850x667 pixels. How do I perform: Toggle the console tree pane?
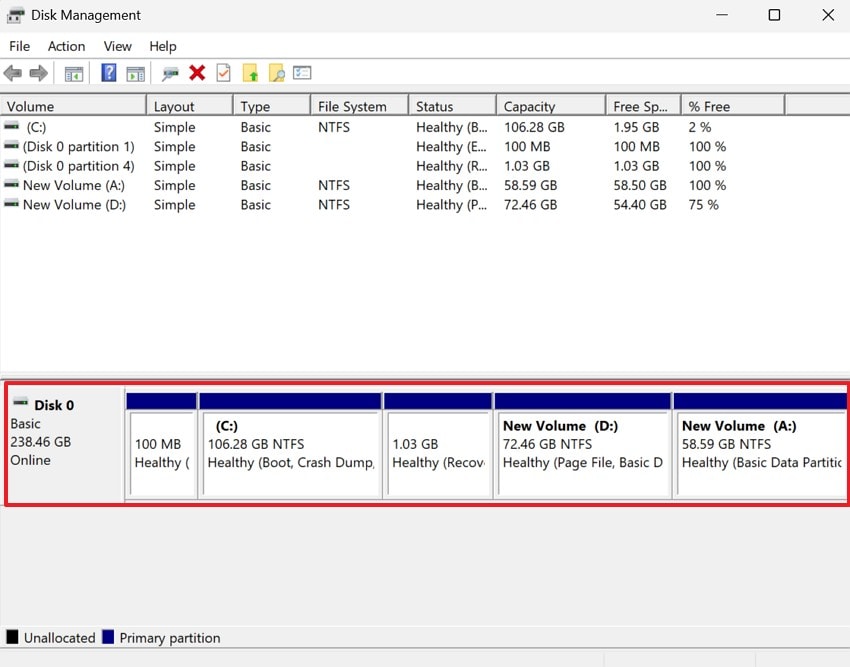click(73, 72)
